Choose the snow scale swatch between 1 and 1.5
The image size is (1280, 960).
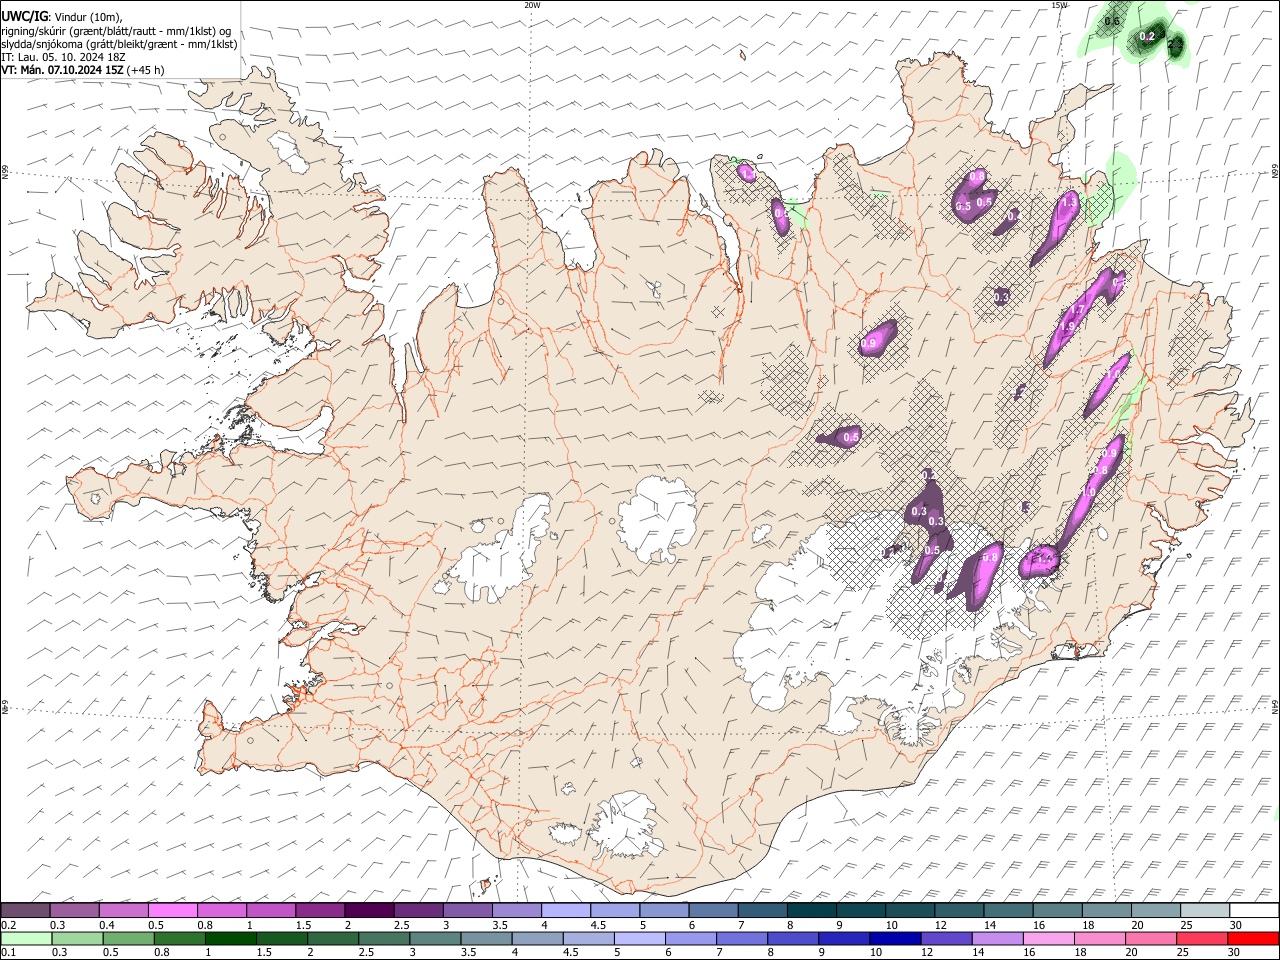[270, 910]
